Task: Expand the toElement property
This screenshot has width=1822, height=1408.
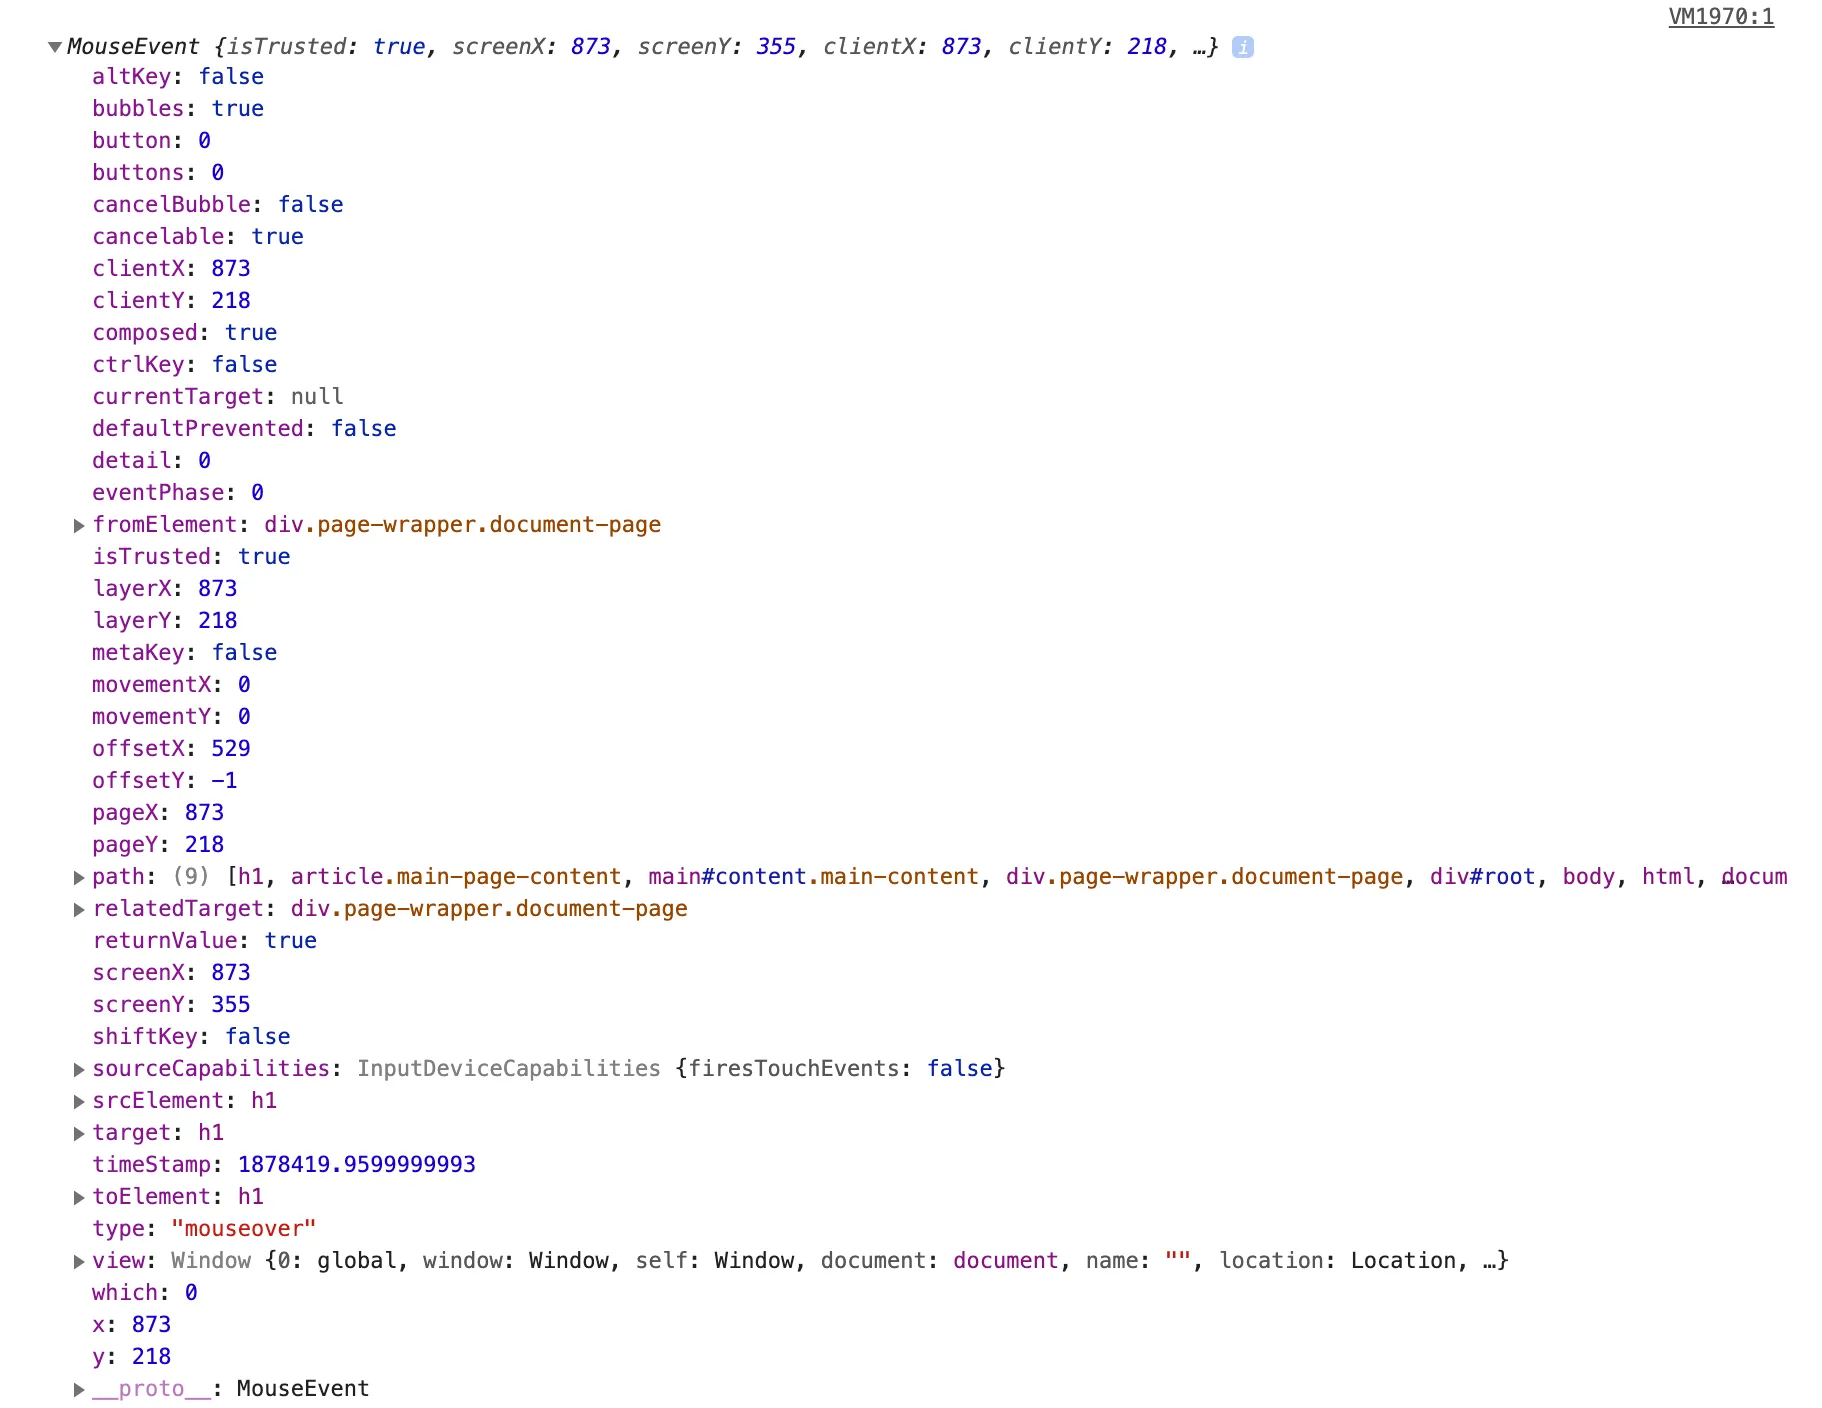Action: [79, 1197]
